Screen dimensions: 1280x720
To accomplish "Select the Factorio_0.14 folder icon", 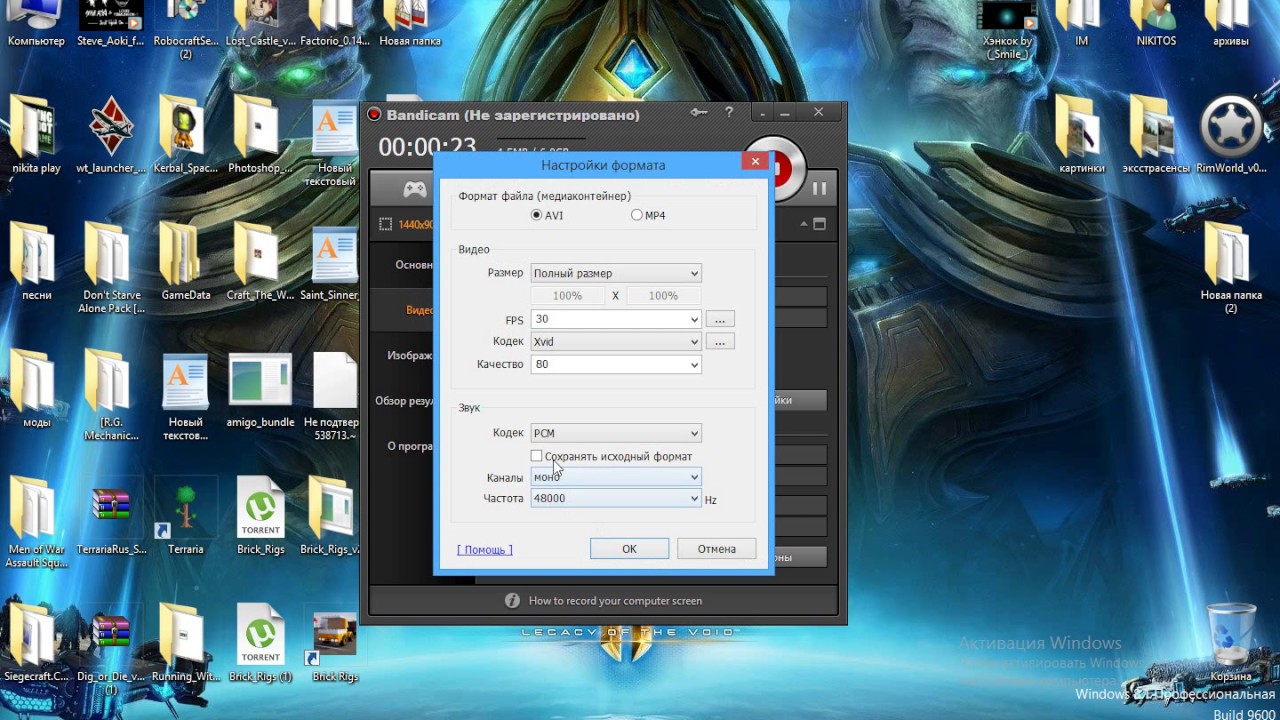I will coord(334,24).
